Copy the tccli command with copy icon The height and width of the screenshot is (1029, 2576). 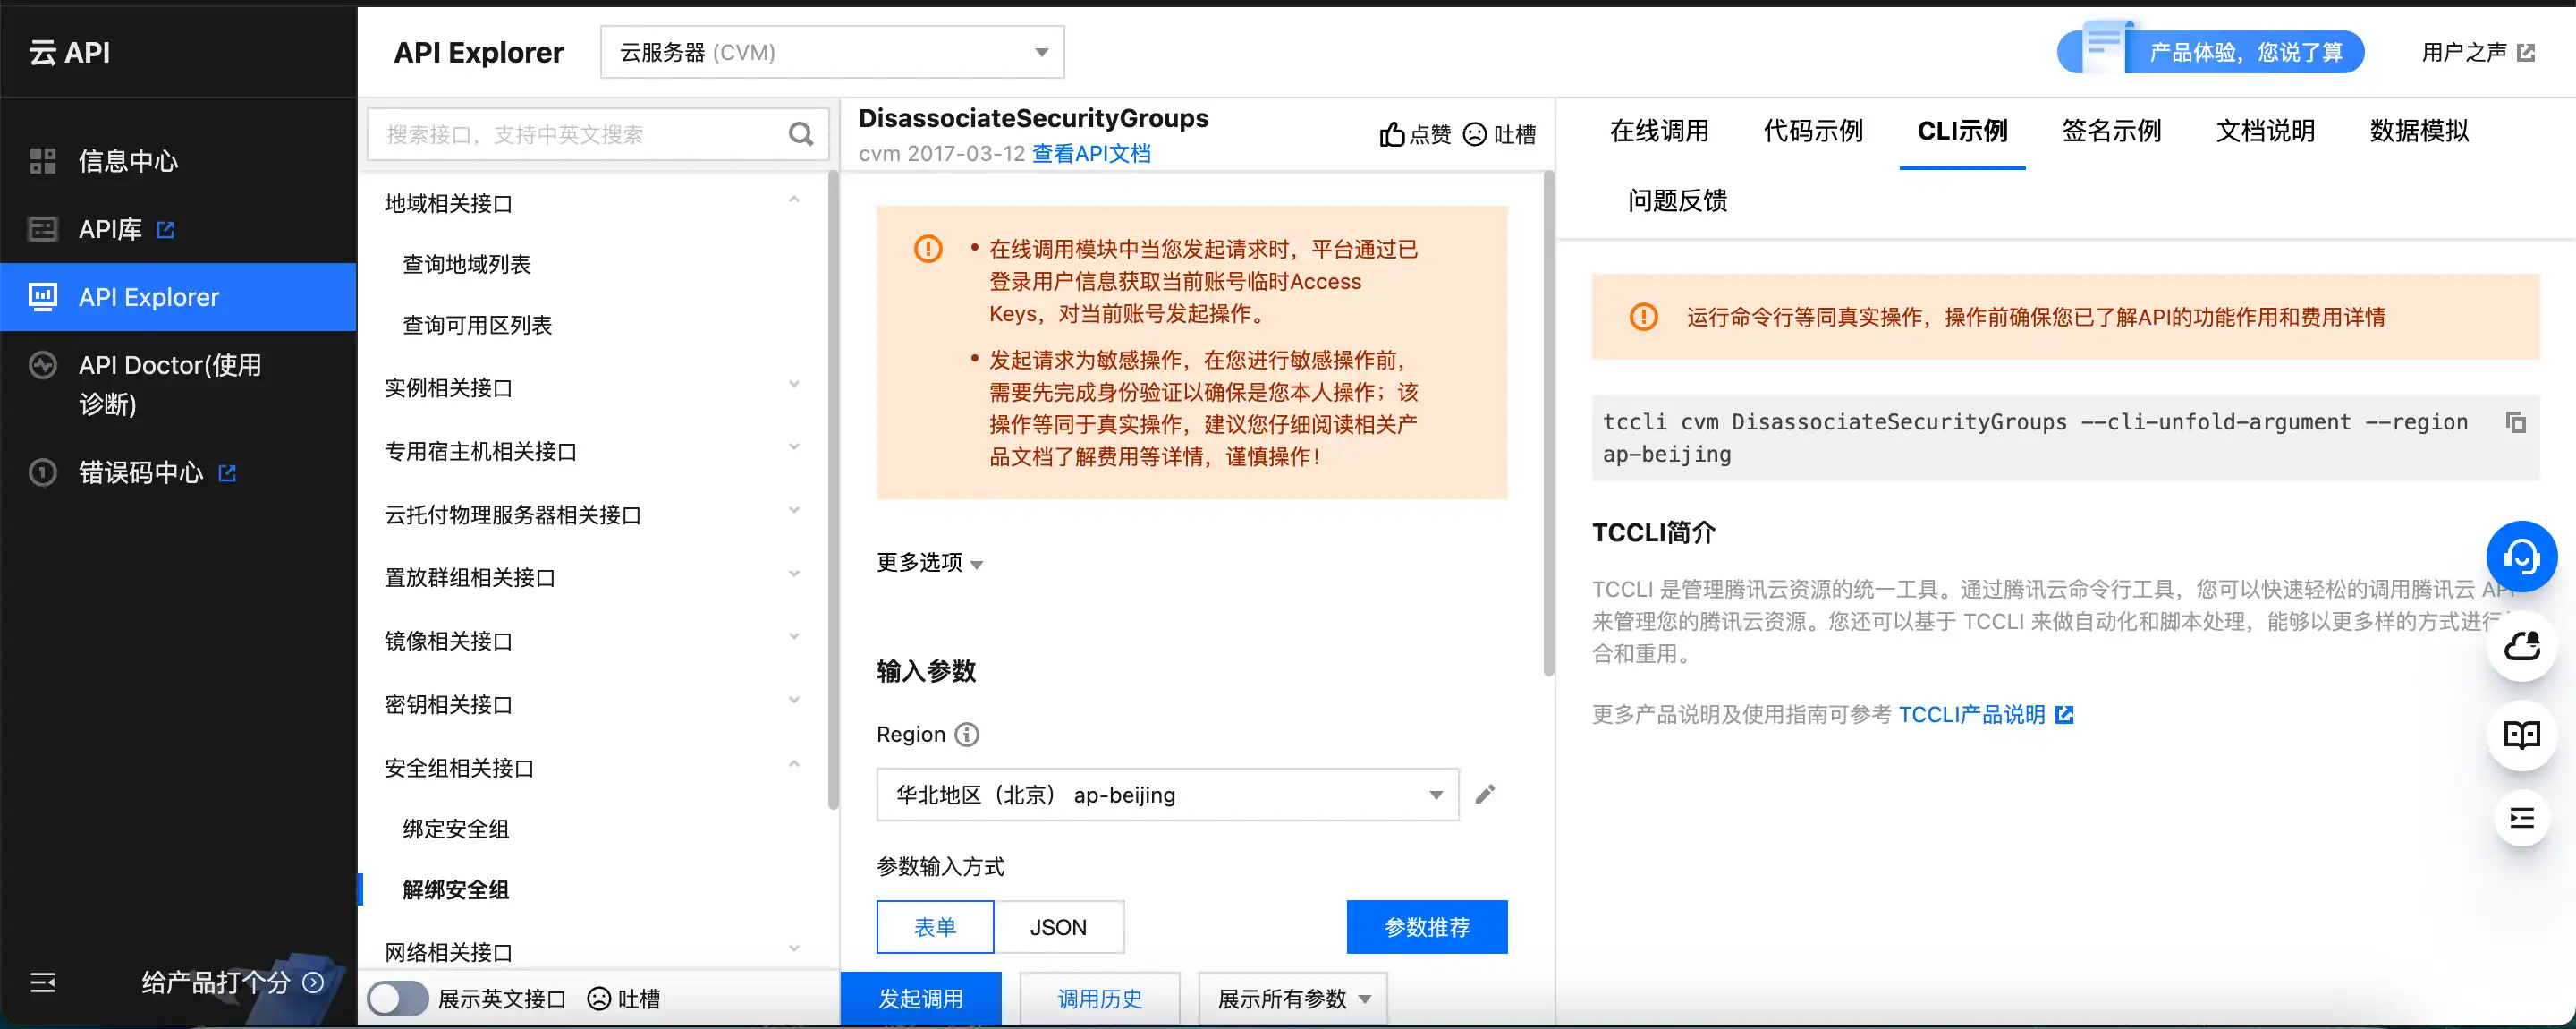[x=2516, y=422]
